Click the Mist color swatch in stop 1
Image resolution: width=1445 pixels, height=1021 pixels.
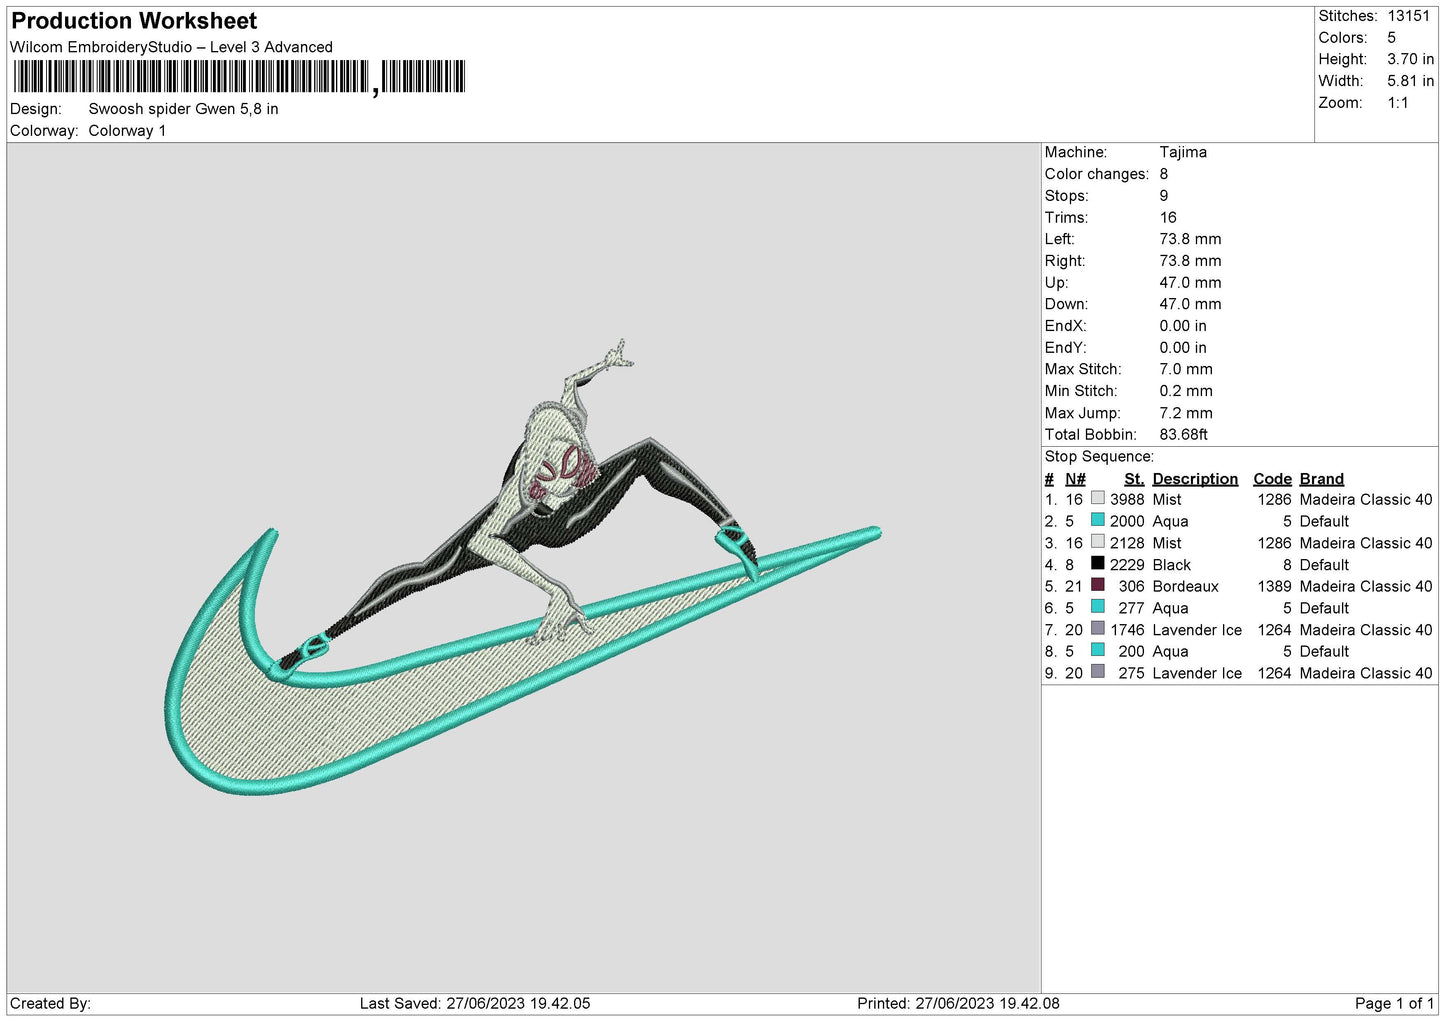point(1097,498)
